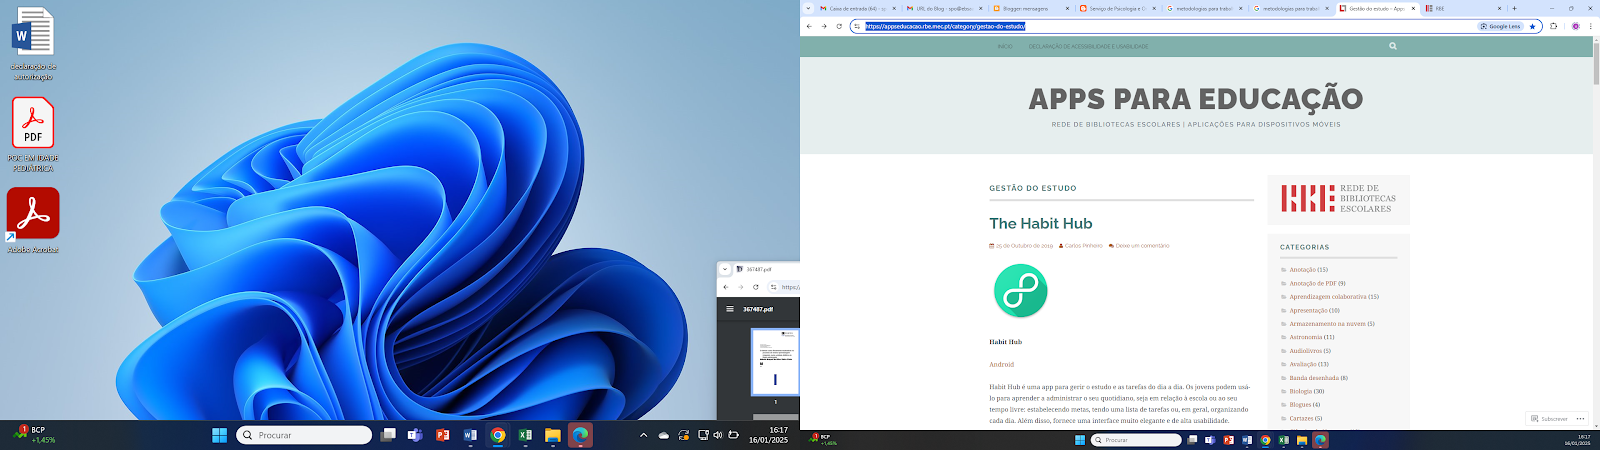The width and height of the screenshot is (1600, 450).
Task: Click the Procurar taskbar search box
Action: 304,435
